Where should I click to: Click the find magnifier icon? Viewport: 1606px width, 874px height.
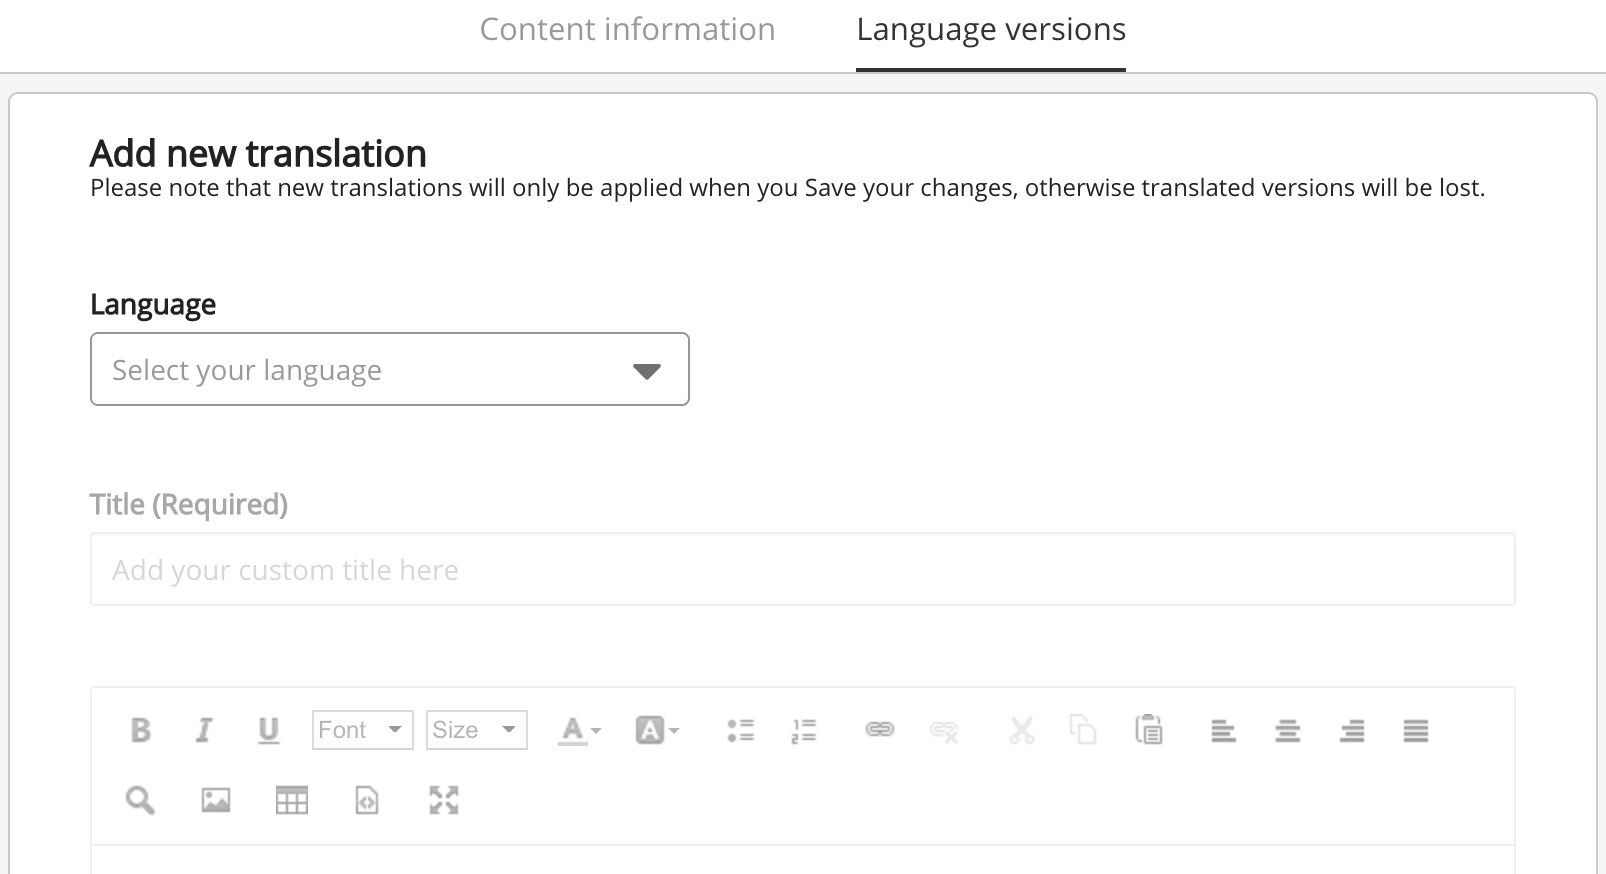[140, 800]
